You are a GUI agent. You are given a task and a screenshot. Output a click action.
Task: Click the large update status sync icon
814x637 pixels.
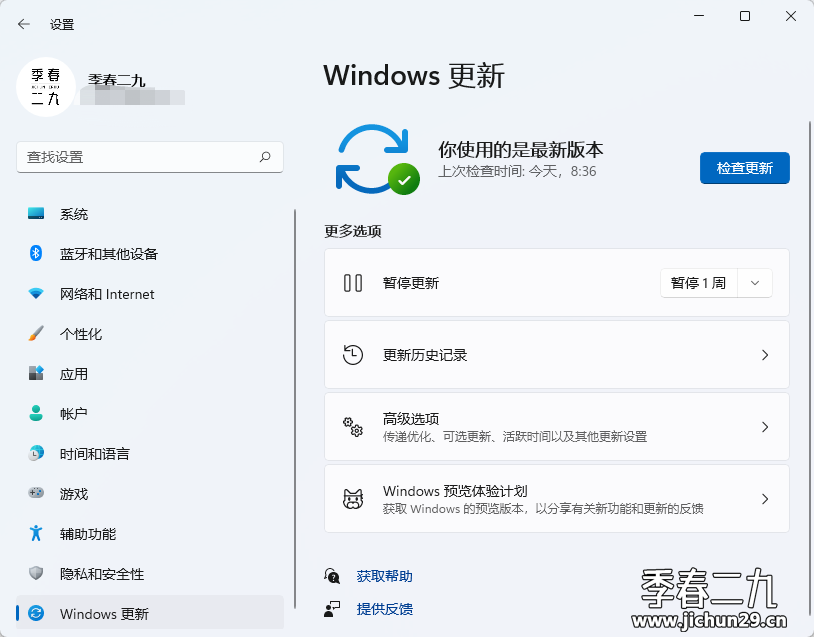[x=377, y=159]
